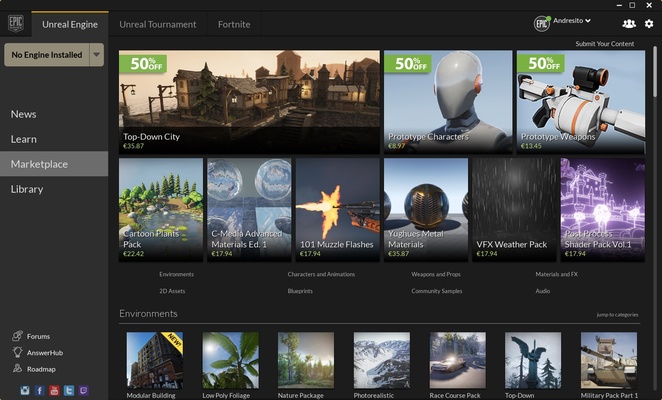Open the Community Samples category

point(437,291)
